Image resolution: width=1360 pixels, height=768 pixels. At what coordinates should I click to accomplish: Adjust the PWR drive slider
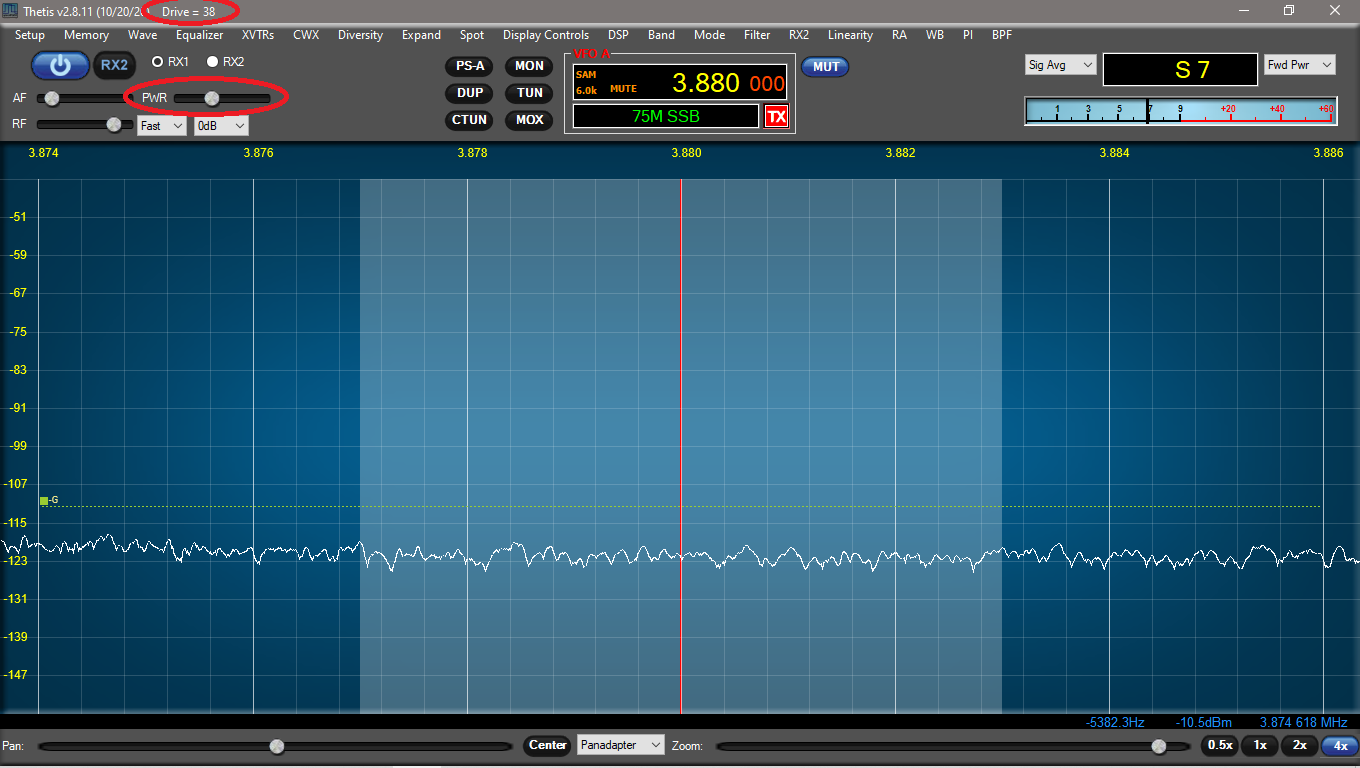coord(222,98)
